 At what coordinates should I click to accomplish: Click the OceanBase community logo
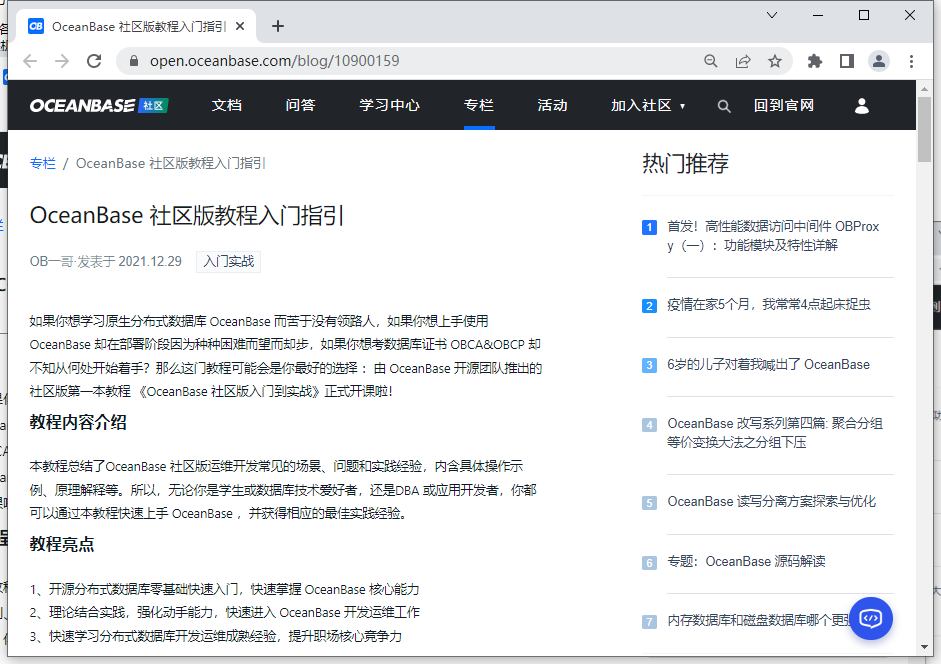point(99,105)
